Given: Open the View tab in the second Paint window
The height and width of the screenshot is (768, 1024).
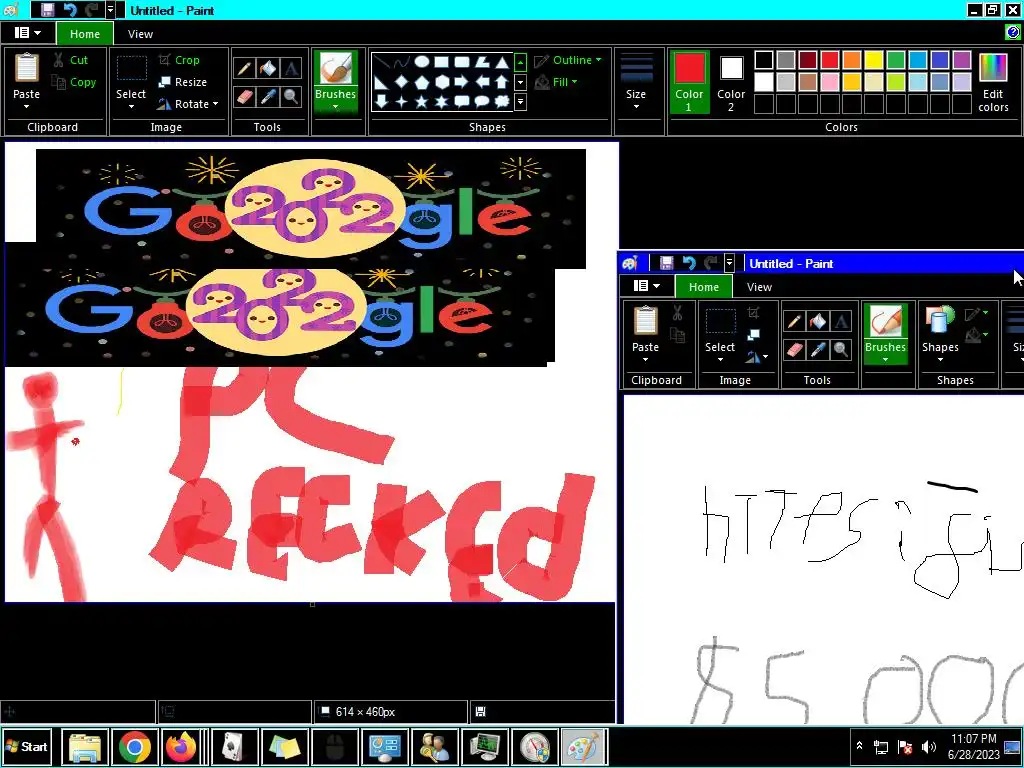Looking at the screenshot, I should pyautogui.click(x=759, y=287).
